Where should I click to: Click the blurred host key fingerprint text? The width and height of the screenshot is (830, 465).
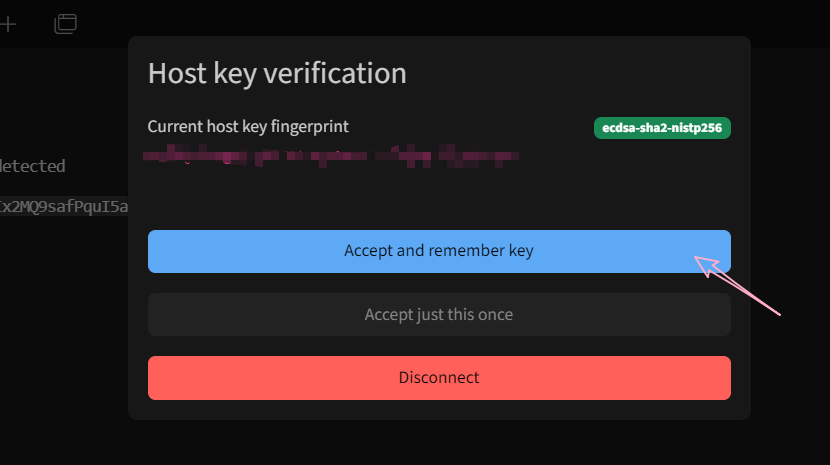[x=330, y=156]
